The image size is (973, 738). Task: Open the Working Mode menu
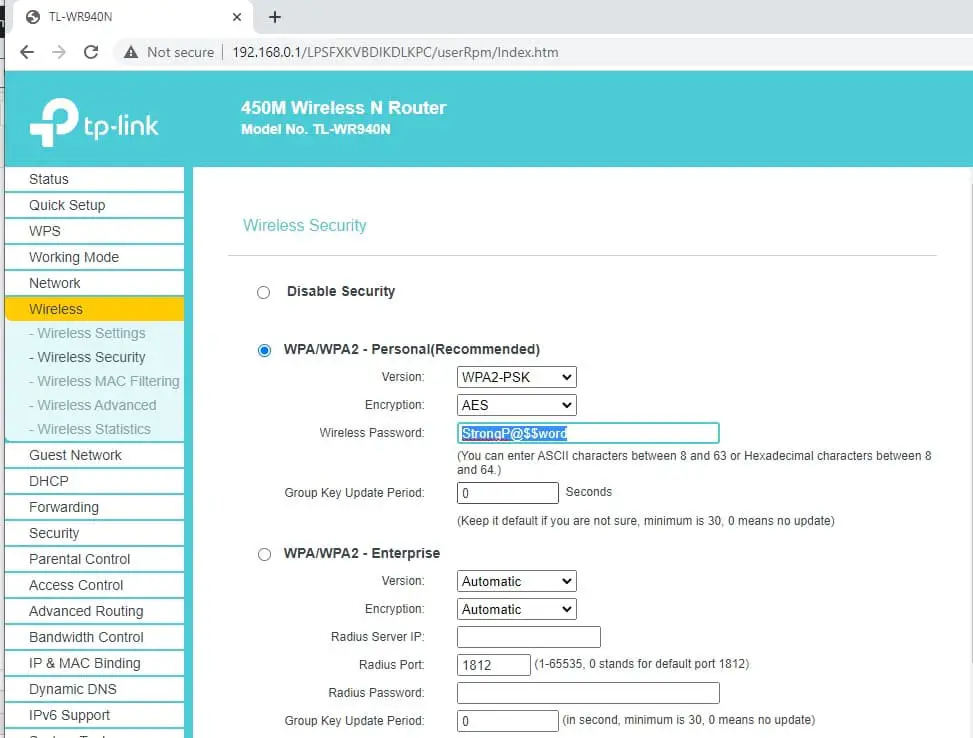pos(94,258)
